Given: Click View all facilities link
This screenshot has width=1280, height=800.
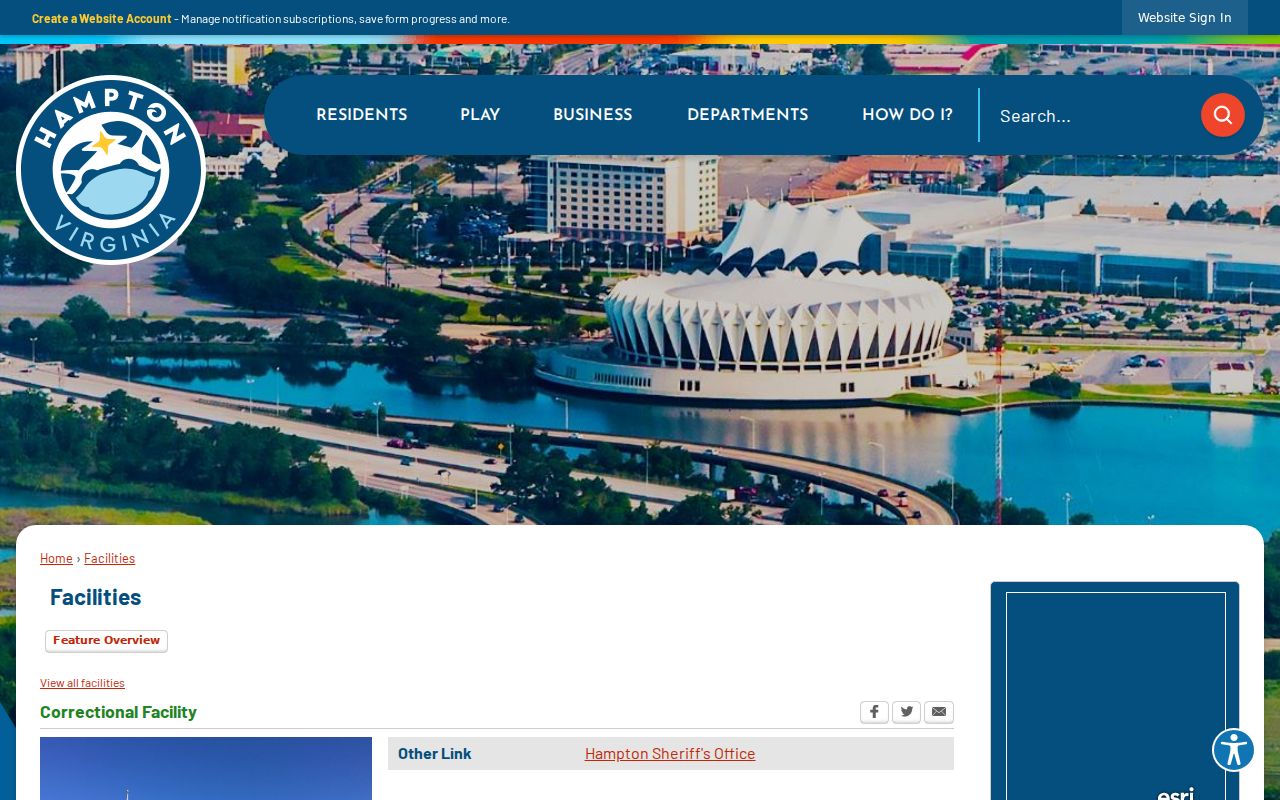Looking at the screenshot, I should click(82, 683).
